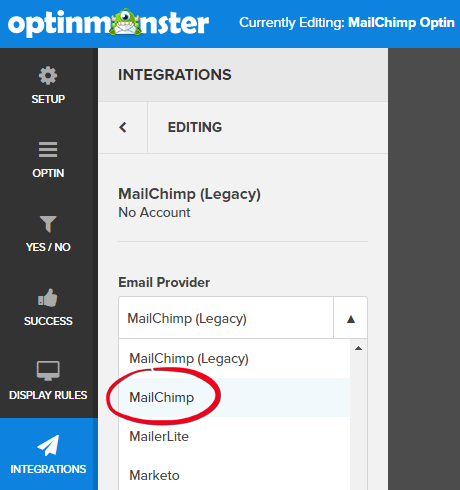
Task: Collapse the Email Provider dropdown arrow
Action: (351, 319)
